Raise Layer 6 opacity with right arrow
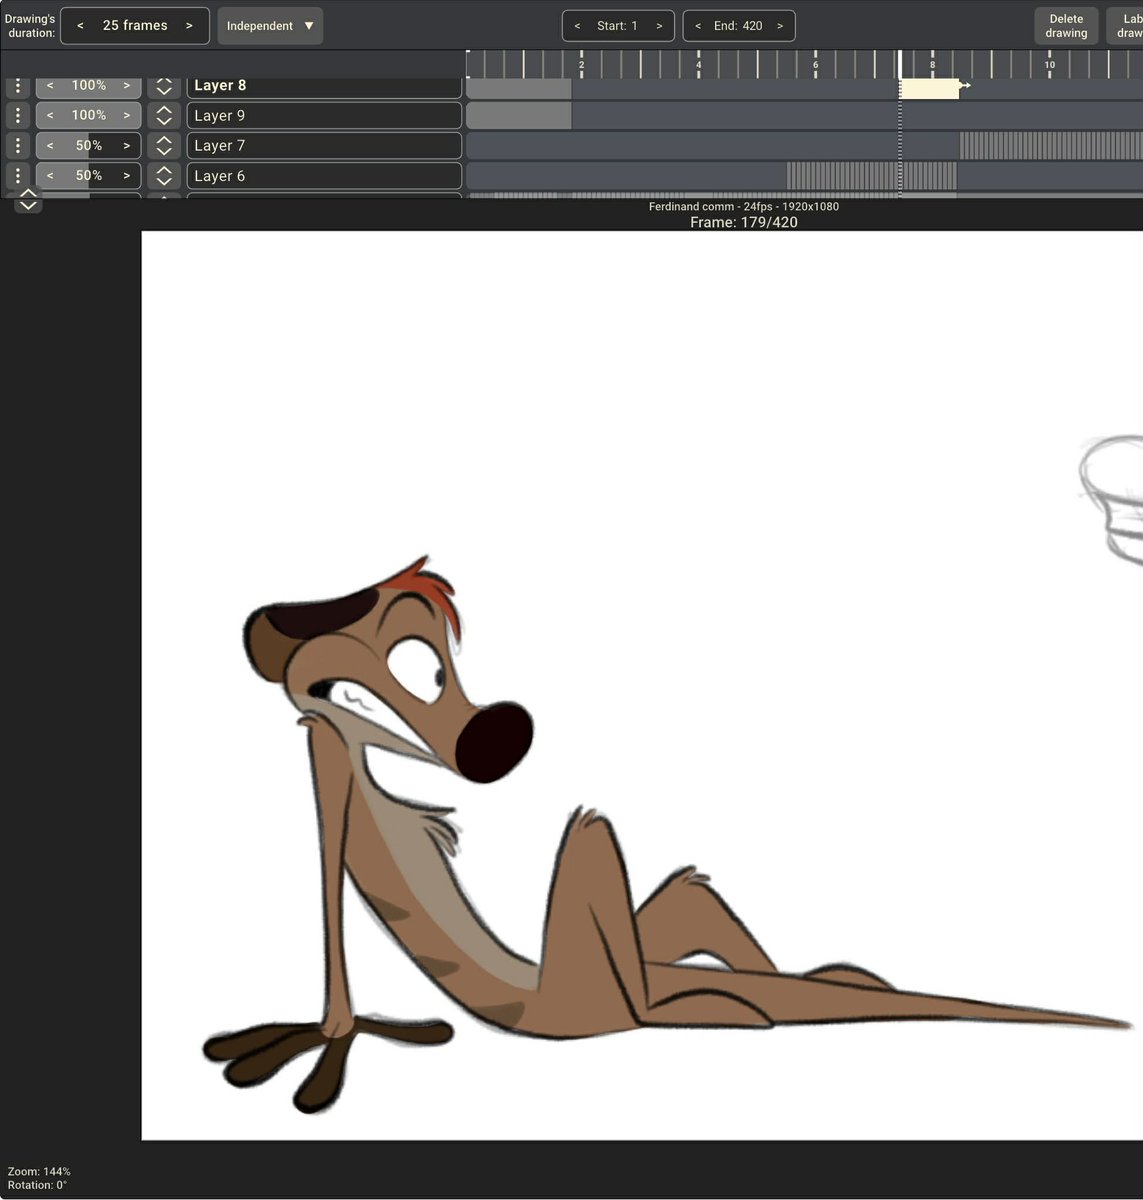The height and width of the screenshot is (1200, 1143). tap(127, 175)
